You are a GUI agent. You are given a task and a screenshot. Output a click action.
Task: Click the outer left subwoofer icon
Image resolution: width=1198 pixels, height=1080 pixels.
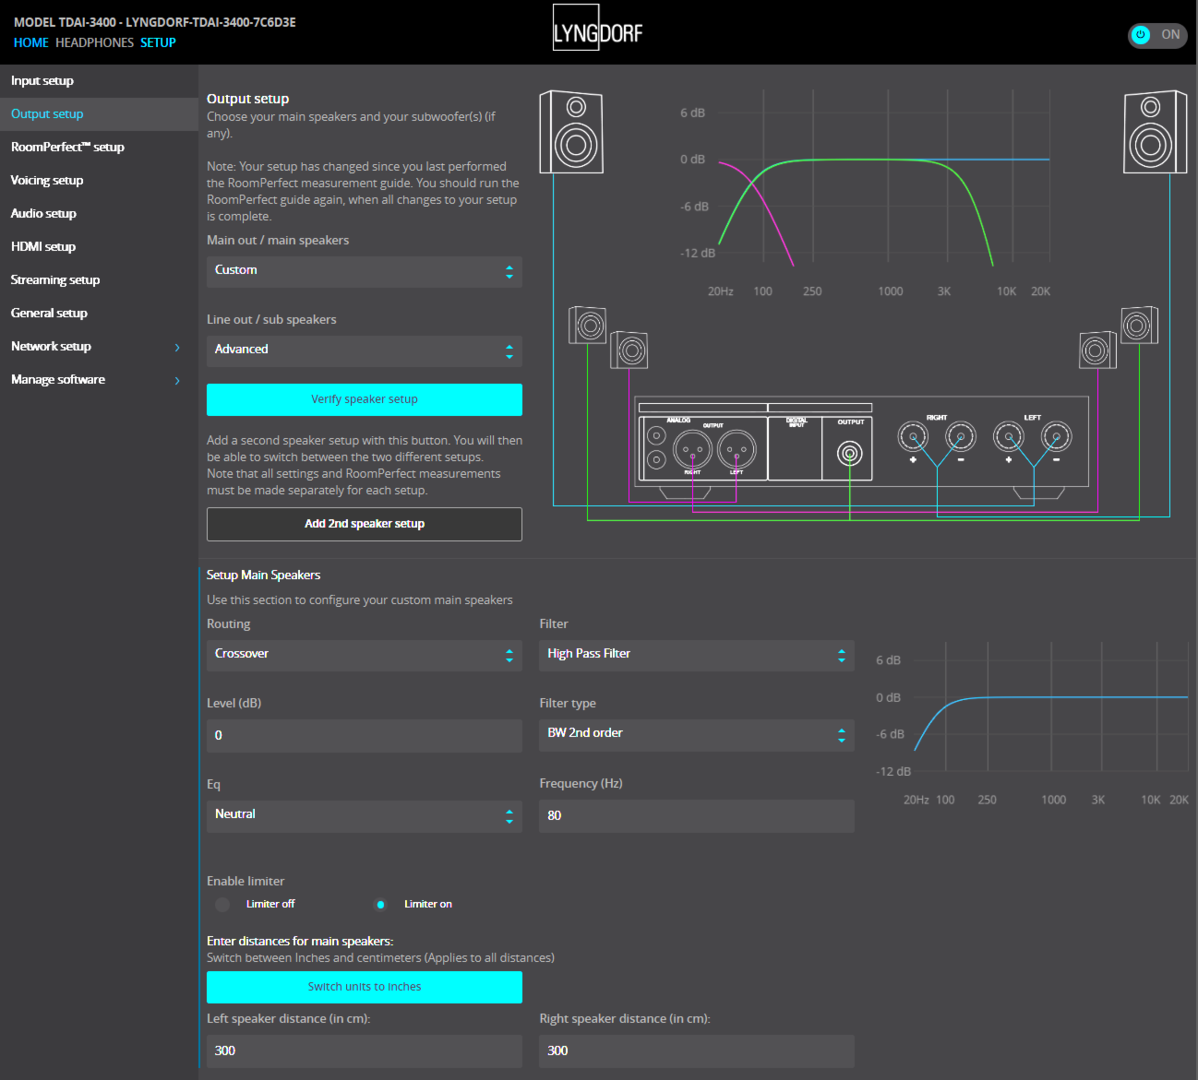click(588, 325)
